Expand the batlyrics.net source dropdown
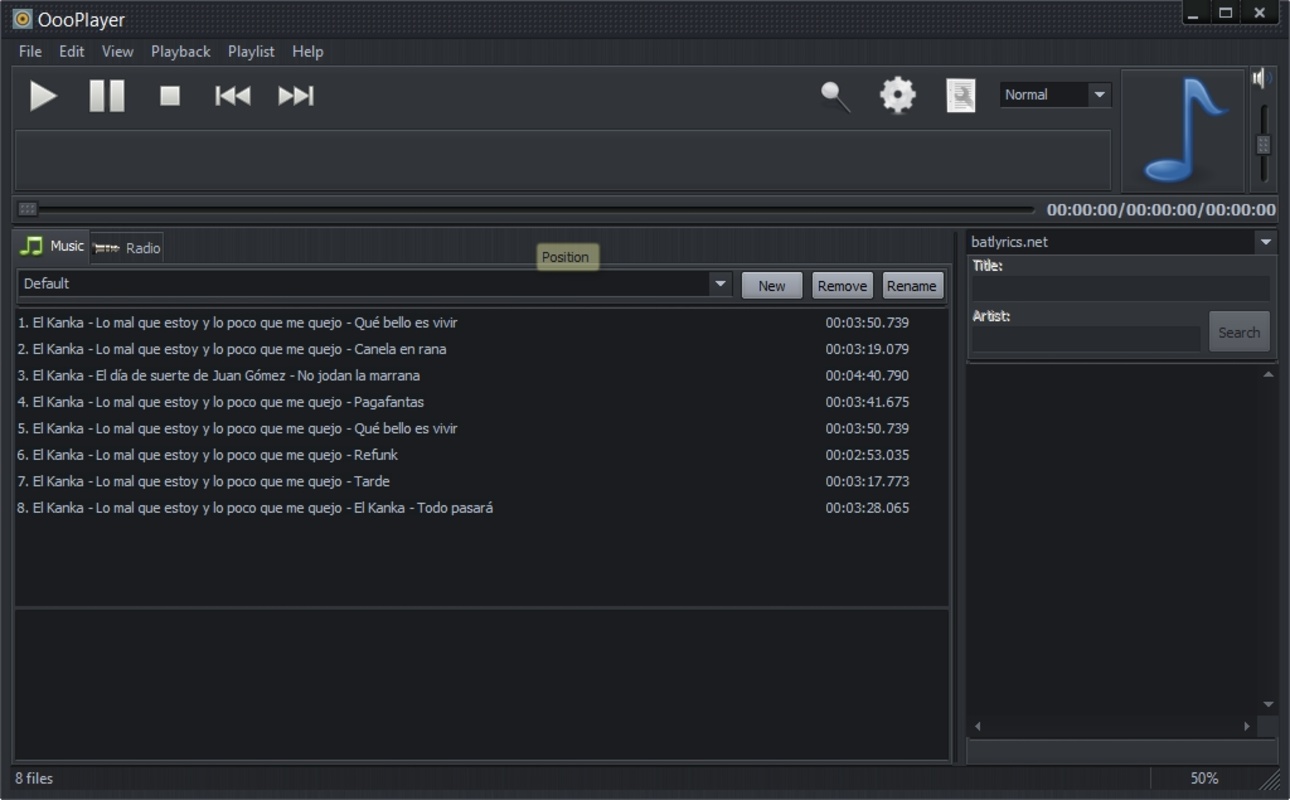The height and width of the screenshot is (800, 1290). click(x=1266, y=242)
